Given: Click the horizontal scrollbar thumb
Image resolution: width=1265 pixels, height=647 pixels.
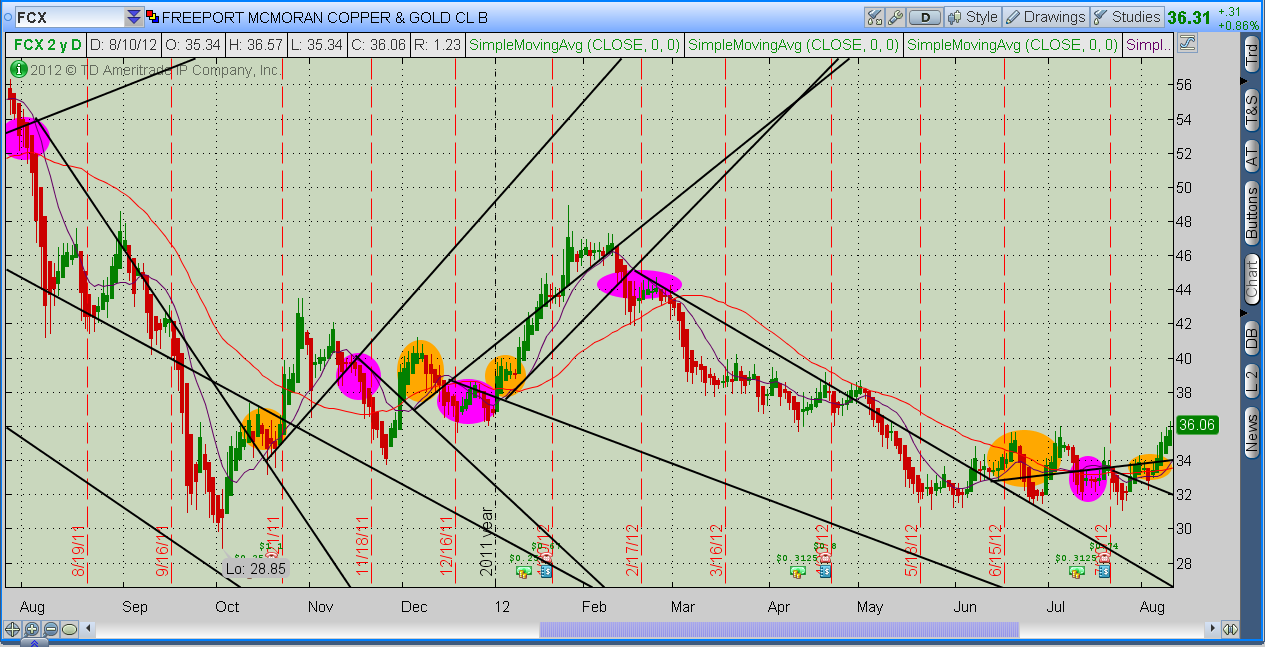Looking at the screenshot, I should pos(779,629).
